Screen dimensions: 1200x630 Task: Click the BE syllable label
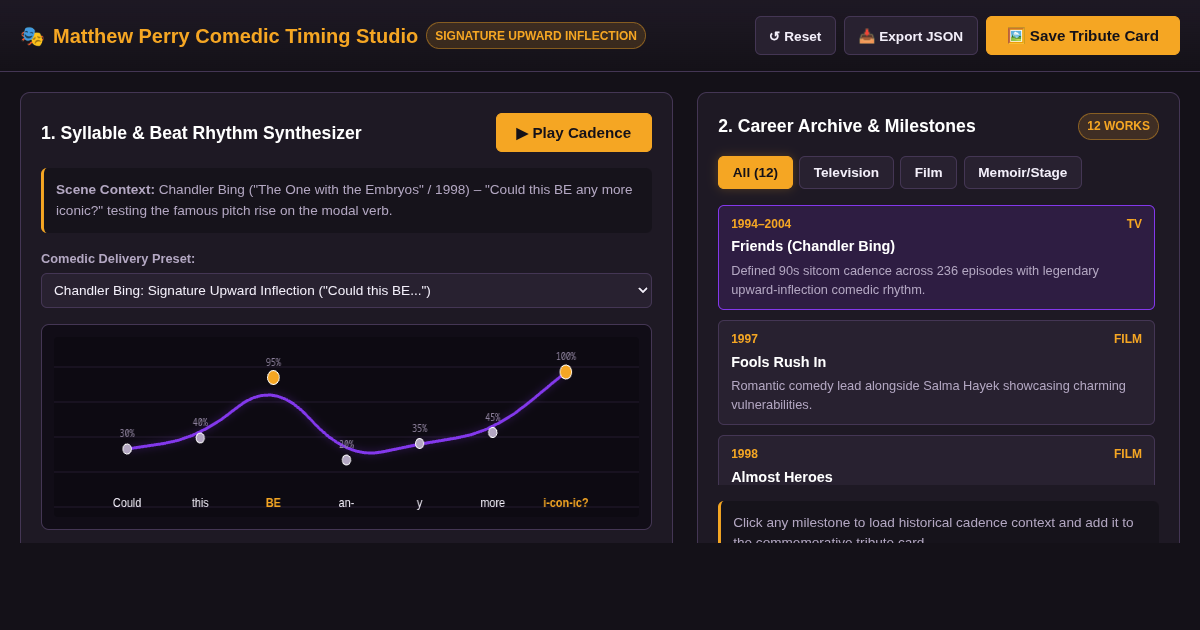pyautogui.click(x=273, y=503)
